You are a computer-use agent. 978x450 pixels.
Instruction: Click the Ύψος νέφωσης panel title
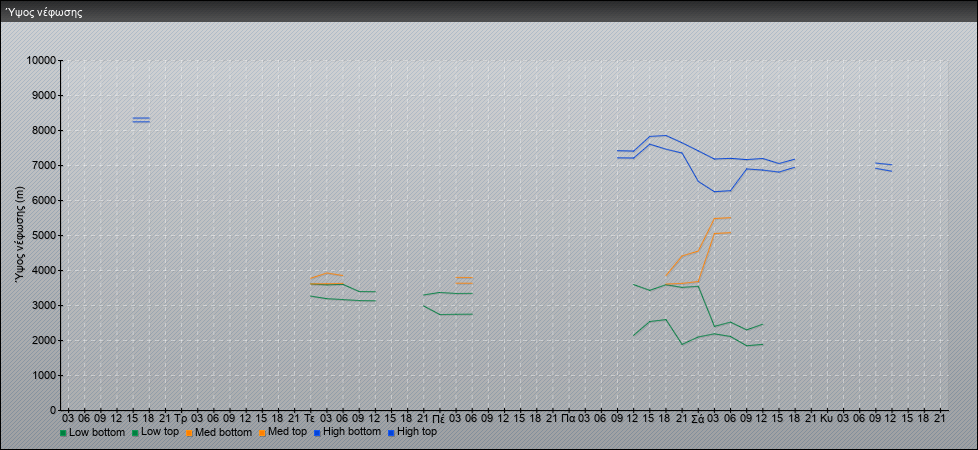[x=43, y=12]
